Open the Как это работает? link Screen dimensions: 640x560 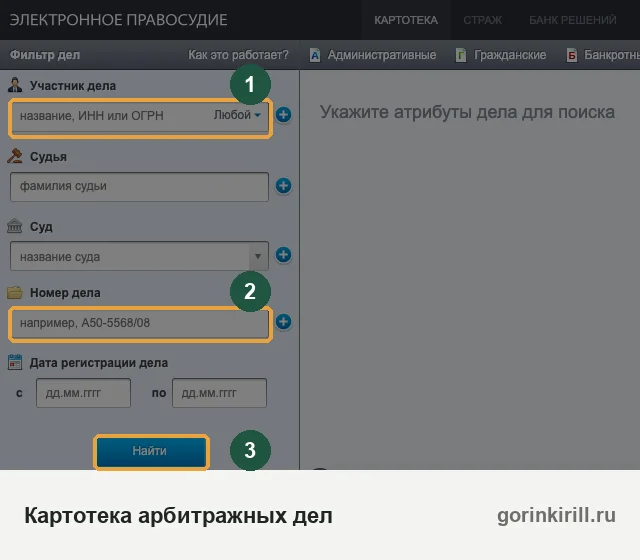pyautogui.click(x=238, y=55)
